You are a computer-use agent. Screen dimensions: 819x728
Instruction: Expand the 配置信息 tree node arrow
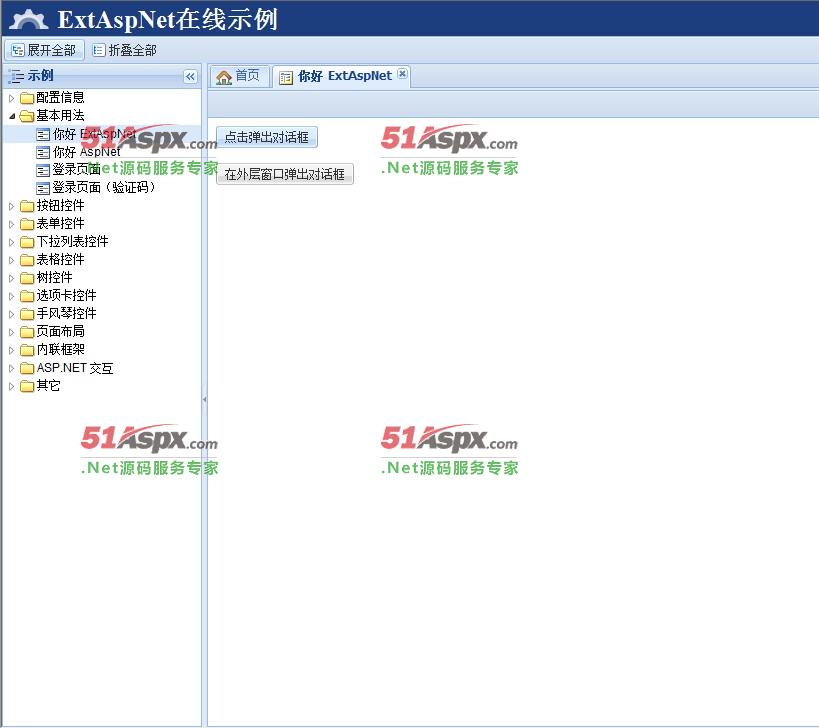click(11, 98)
